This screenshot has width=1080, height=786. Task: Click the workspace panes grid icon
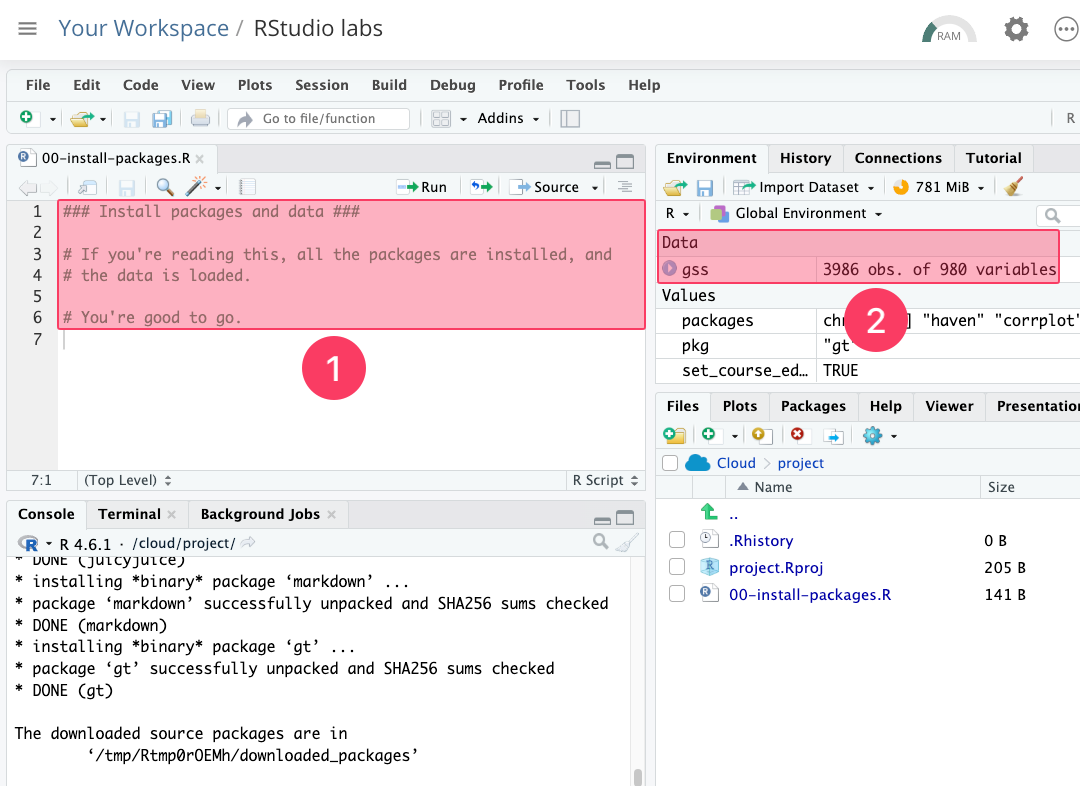(441, 118)
